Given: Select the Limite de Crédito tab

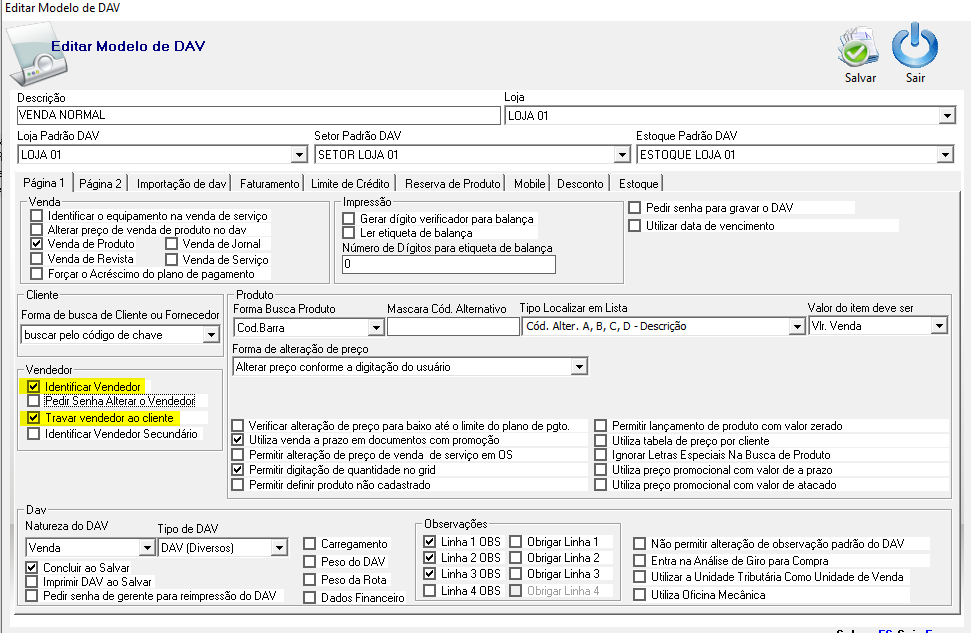Looking at the screenshot, I should point(350,184).
